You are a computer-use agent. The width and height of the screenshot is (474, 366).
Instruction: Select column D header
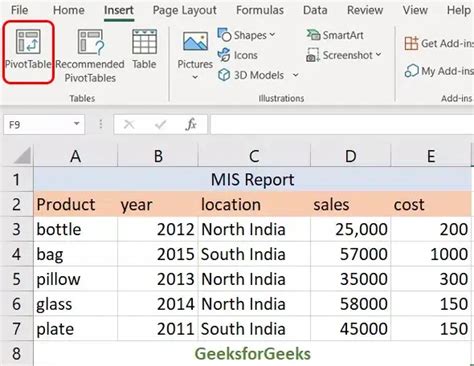tap(350, 156)
